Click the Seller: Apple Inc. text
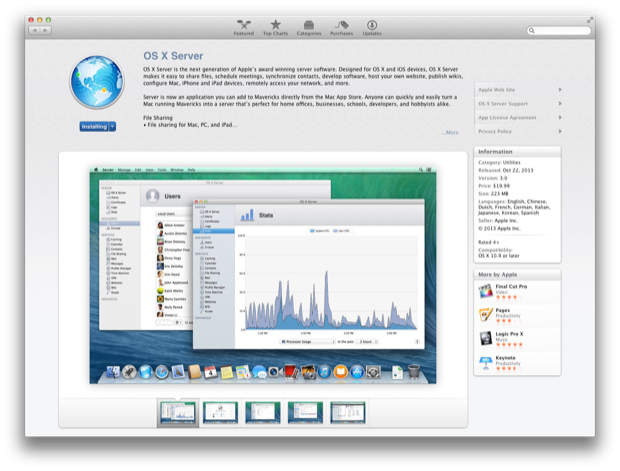Screen dimensions: 620x471 coord(498,221)
